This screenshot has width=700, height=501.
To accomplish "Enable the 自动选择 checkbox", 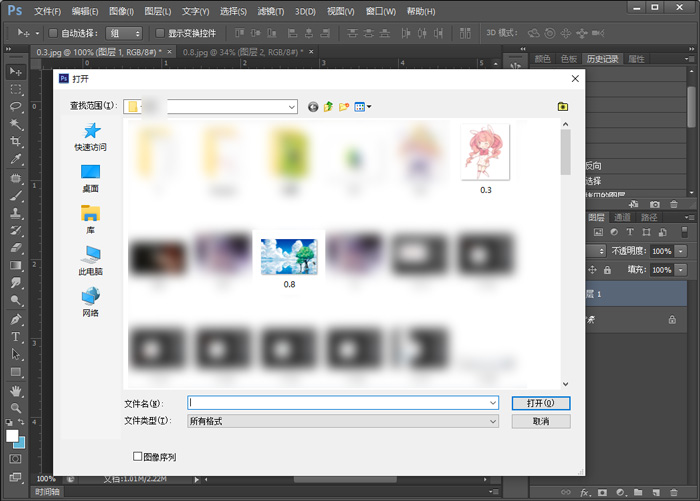I will (53, 33).
